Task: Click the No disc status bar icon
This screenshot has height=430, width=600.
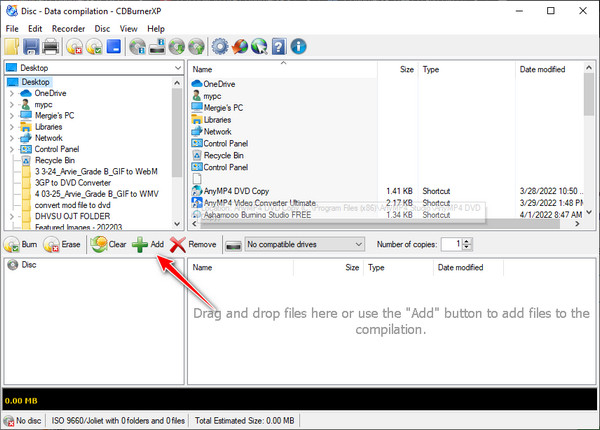Action: tap(9, 421)
